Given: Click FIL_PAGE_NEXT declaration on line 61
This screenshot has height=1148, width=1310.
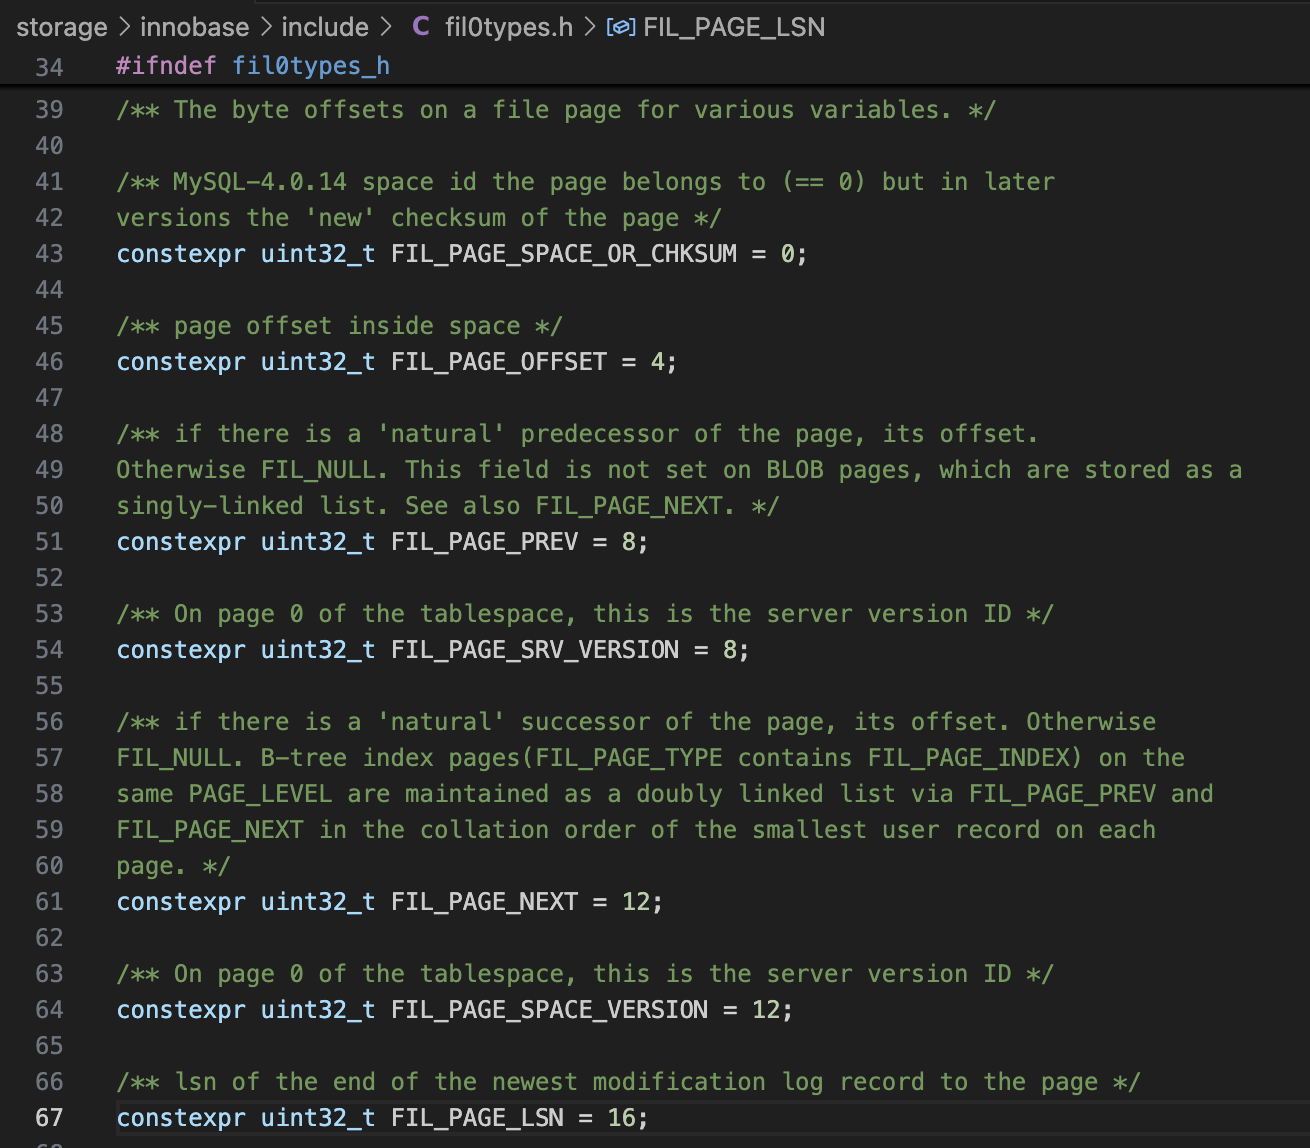Looking at the screenshot, I should (484, 902).
